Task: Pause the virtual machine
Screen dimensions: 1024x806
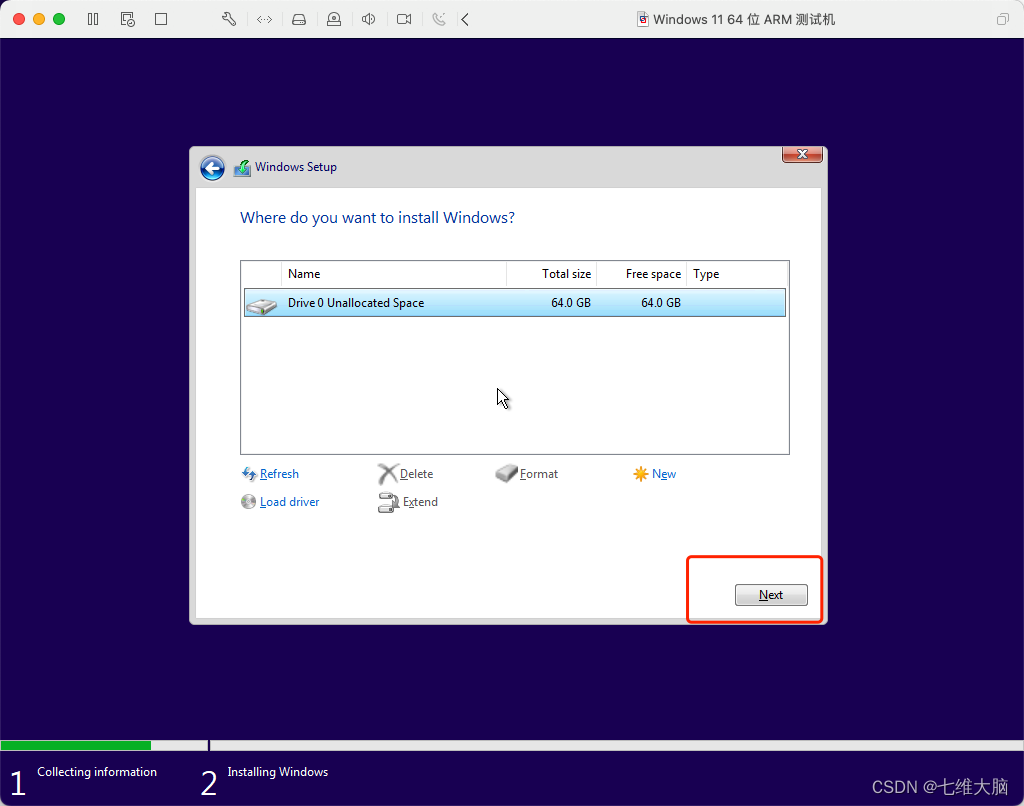Action: [x=93, y=20]
